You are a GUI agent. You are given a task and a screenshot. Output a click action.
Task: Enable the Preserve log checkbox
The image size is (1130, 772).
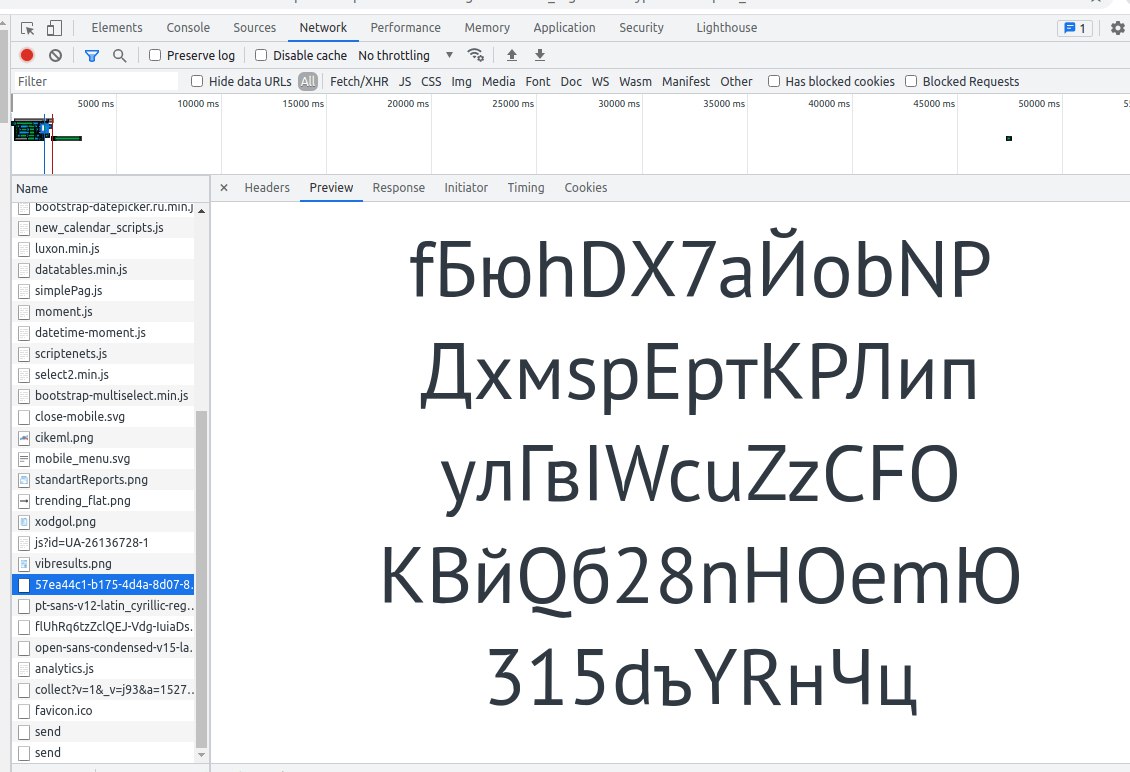coord(155,55)
